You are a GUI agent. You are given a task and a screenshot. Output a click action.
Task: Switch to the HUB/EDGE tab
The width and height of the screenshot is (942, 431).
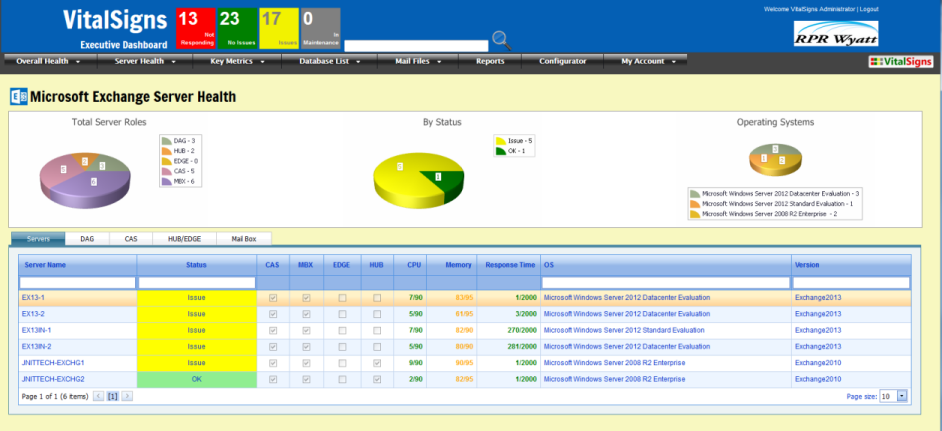point(184,239)
